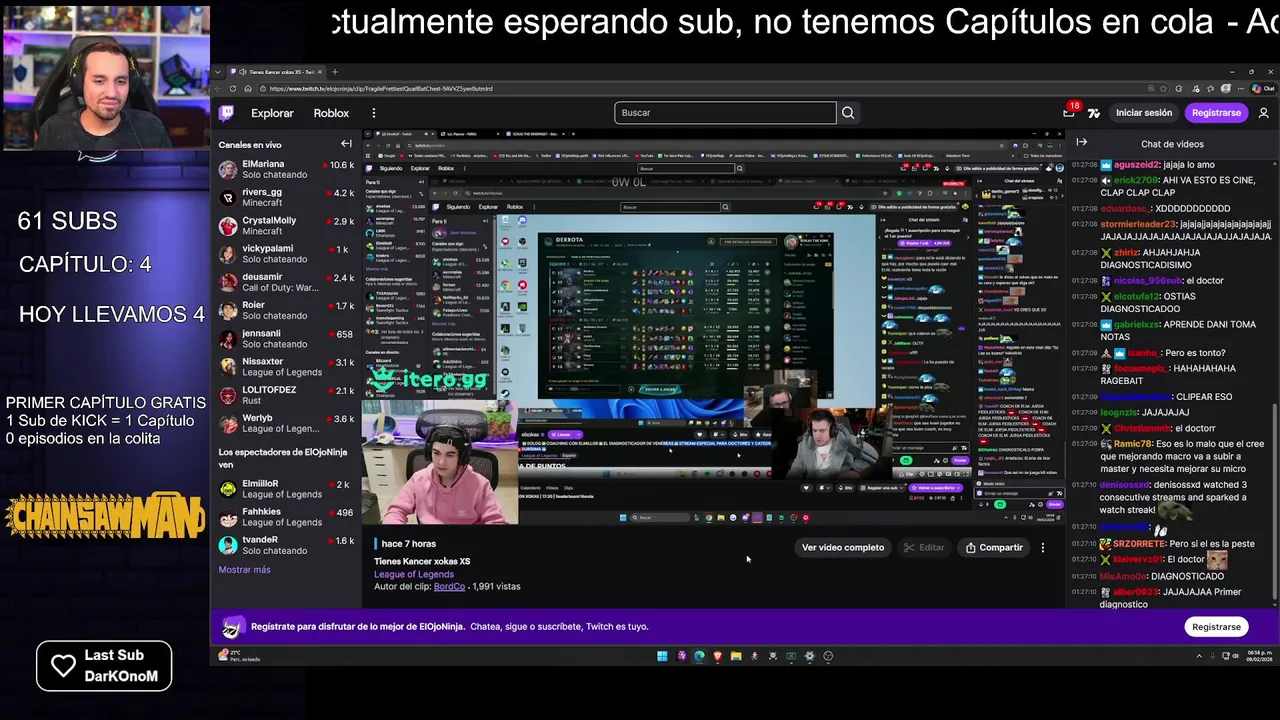Open the ElmiilloR channel avatar
This screenshot has height=720, width=1280.
(228, 489)
